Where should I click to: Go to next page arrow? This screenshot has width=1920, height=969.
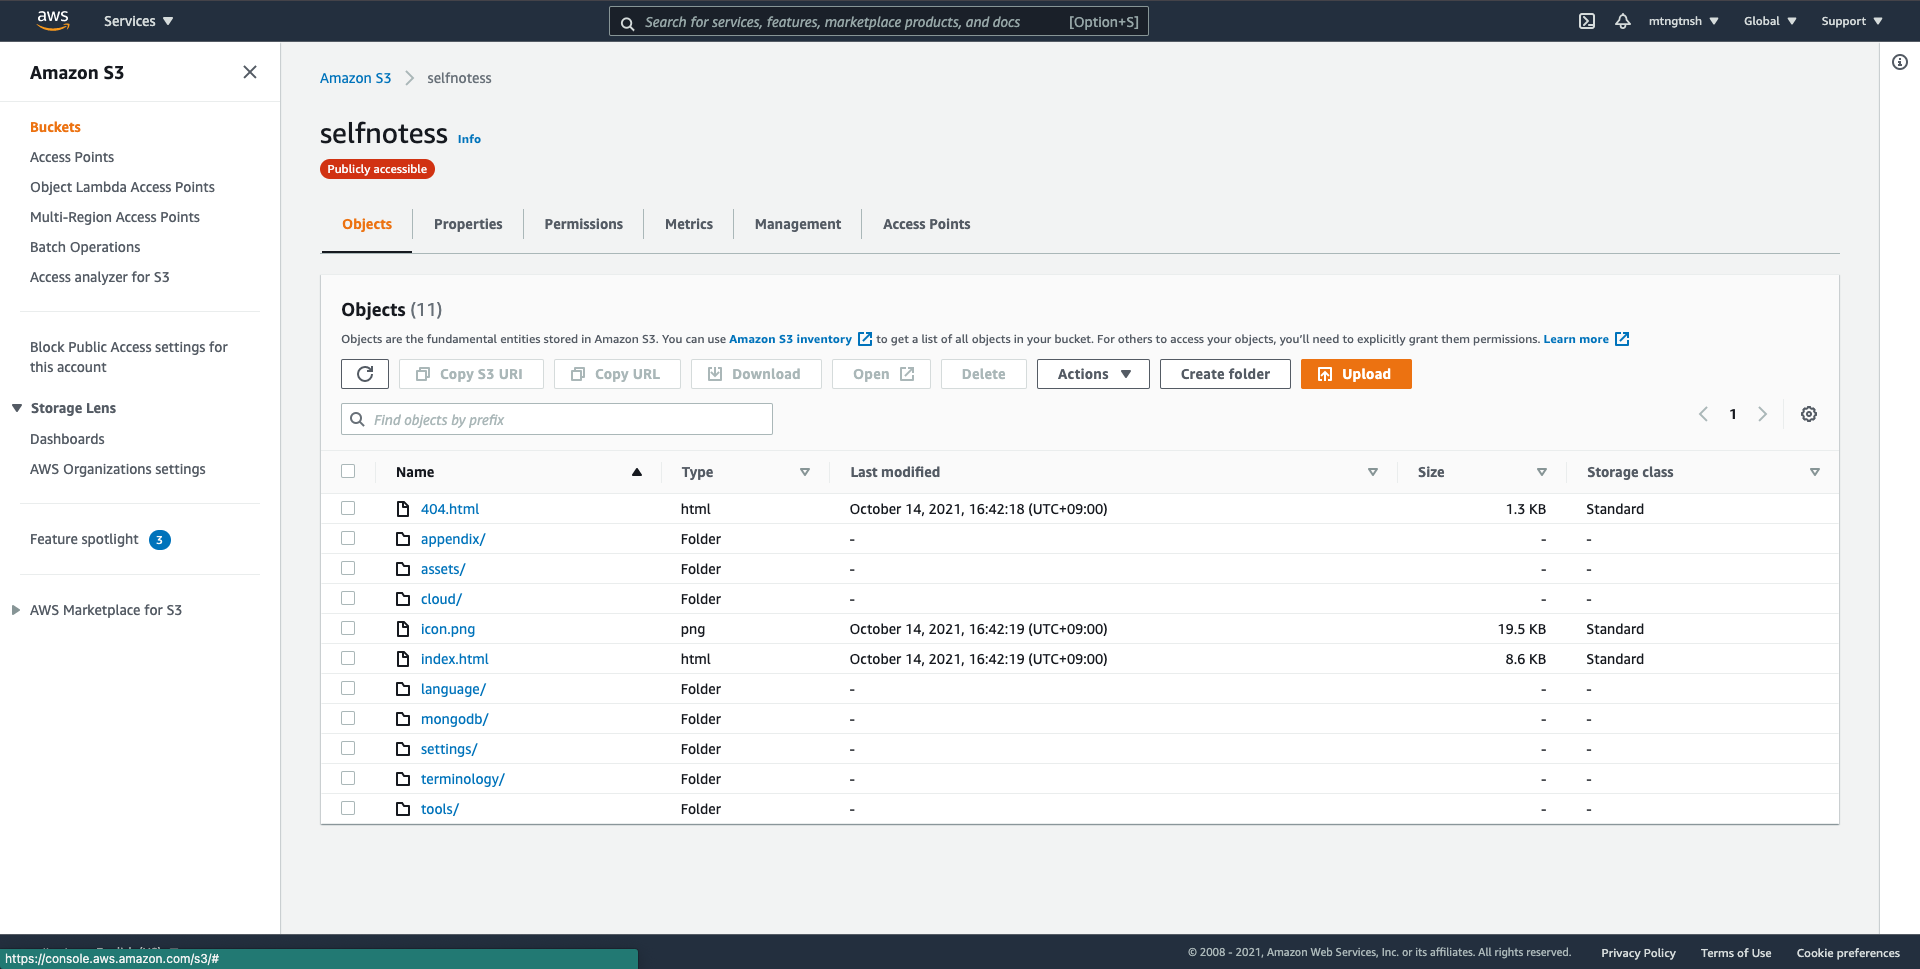tap(1763, 414)
